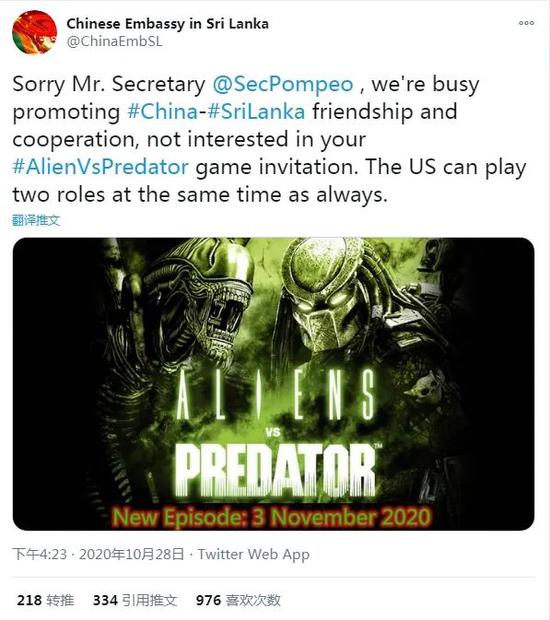Open the @ChinaEmbSL handle

(x=115, y=41)
